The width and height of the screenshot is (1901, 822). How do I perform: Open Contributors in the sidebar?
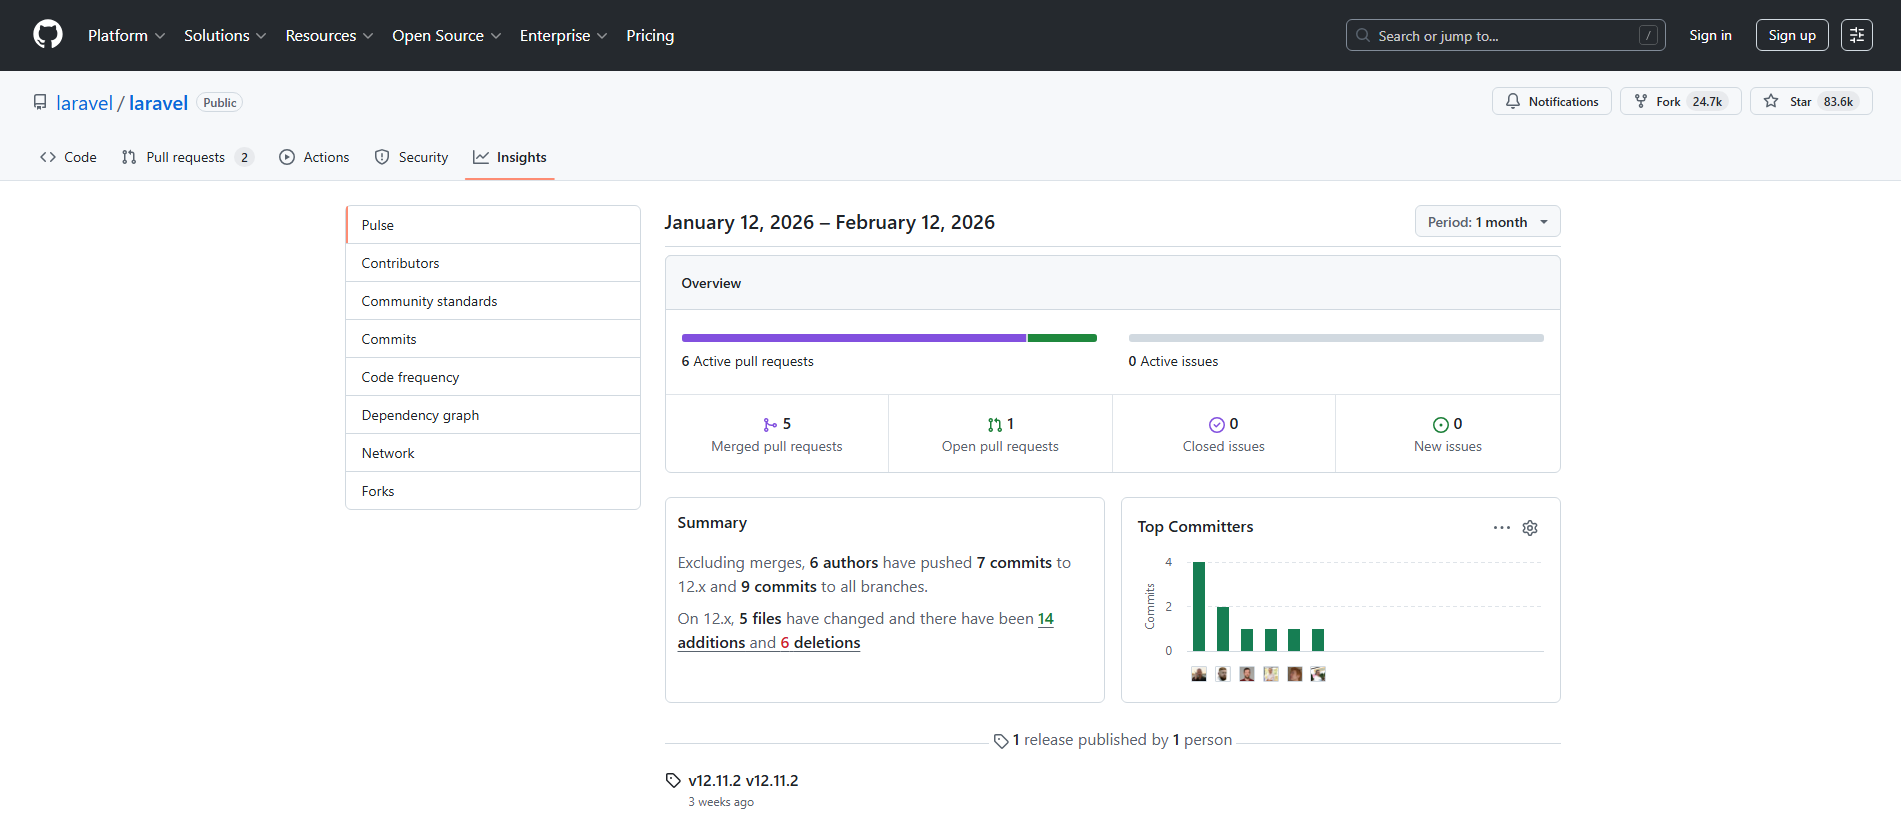[493, 263]
